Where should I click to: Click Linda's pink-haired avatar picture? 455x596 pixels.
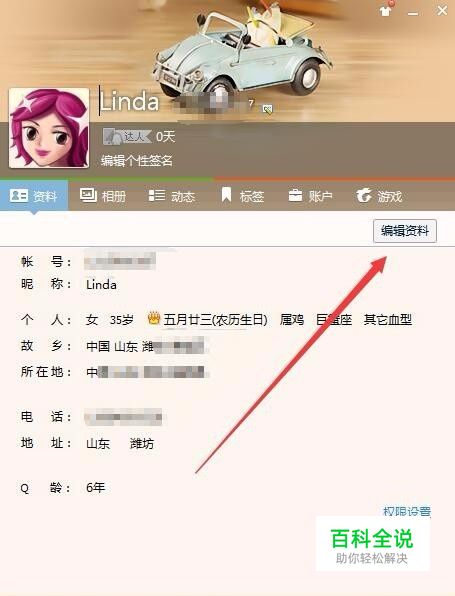(x=49, y=128)
